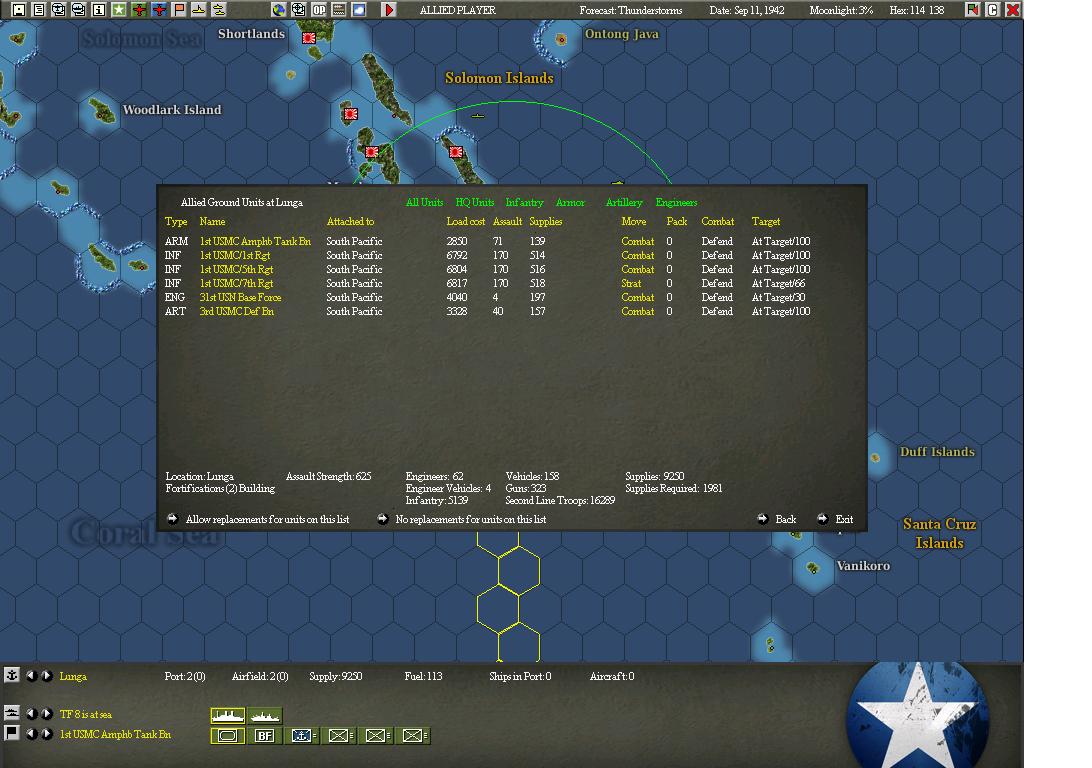Click right arrow beside 1st USMC Amphb Tank Bn

(47, 734)
